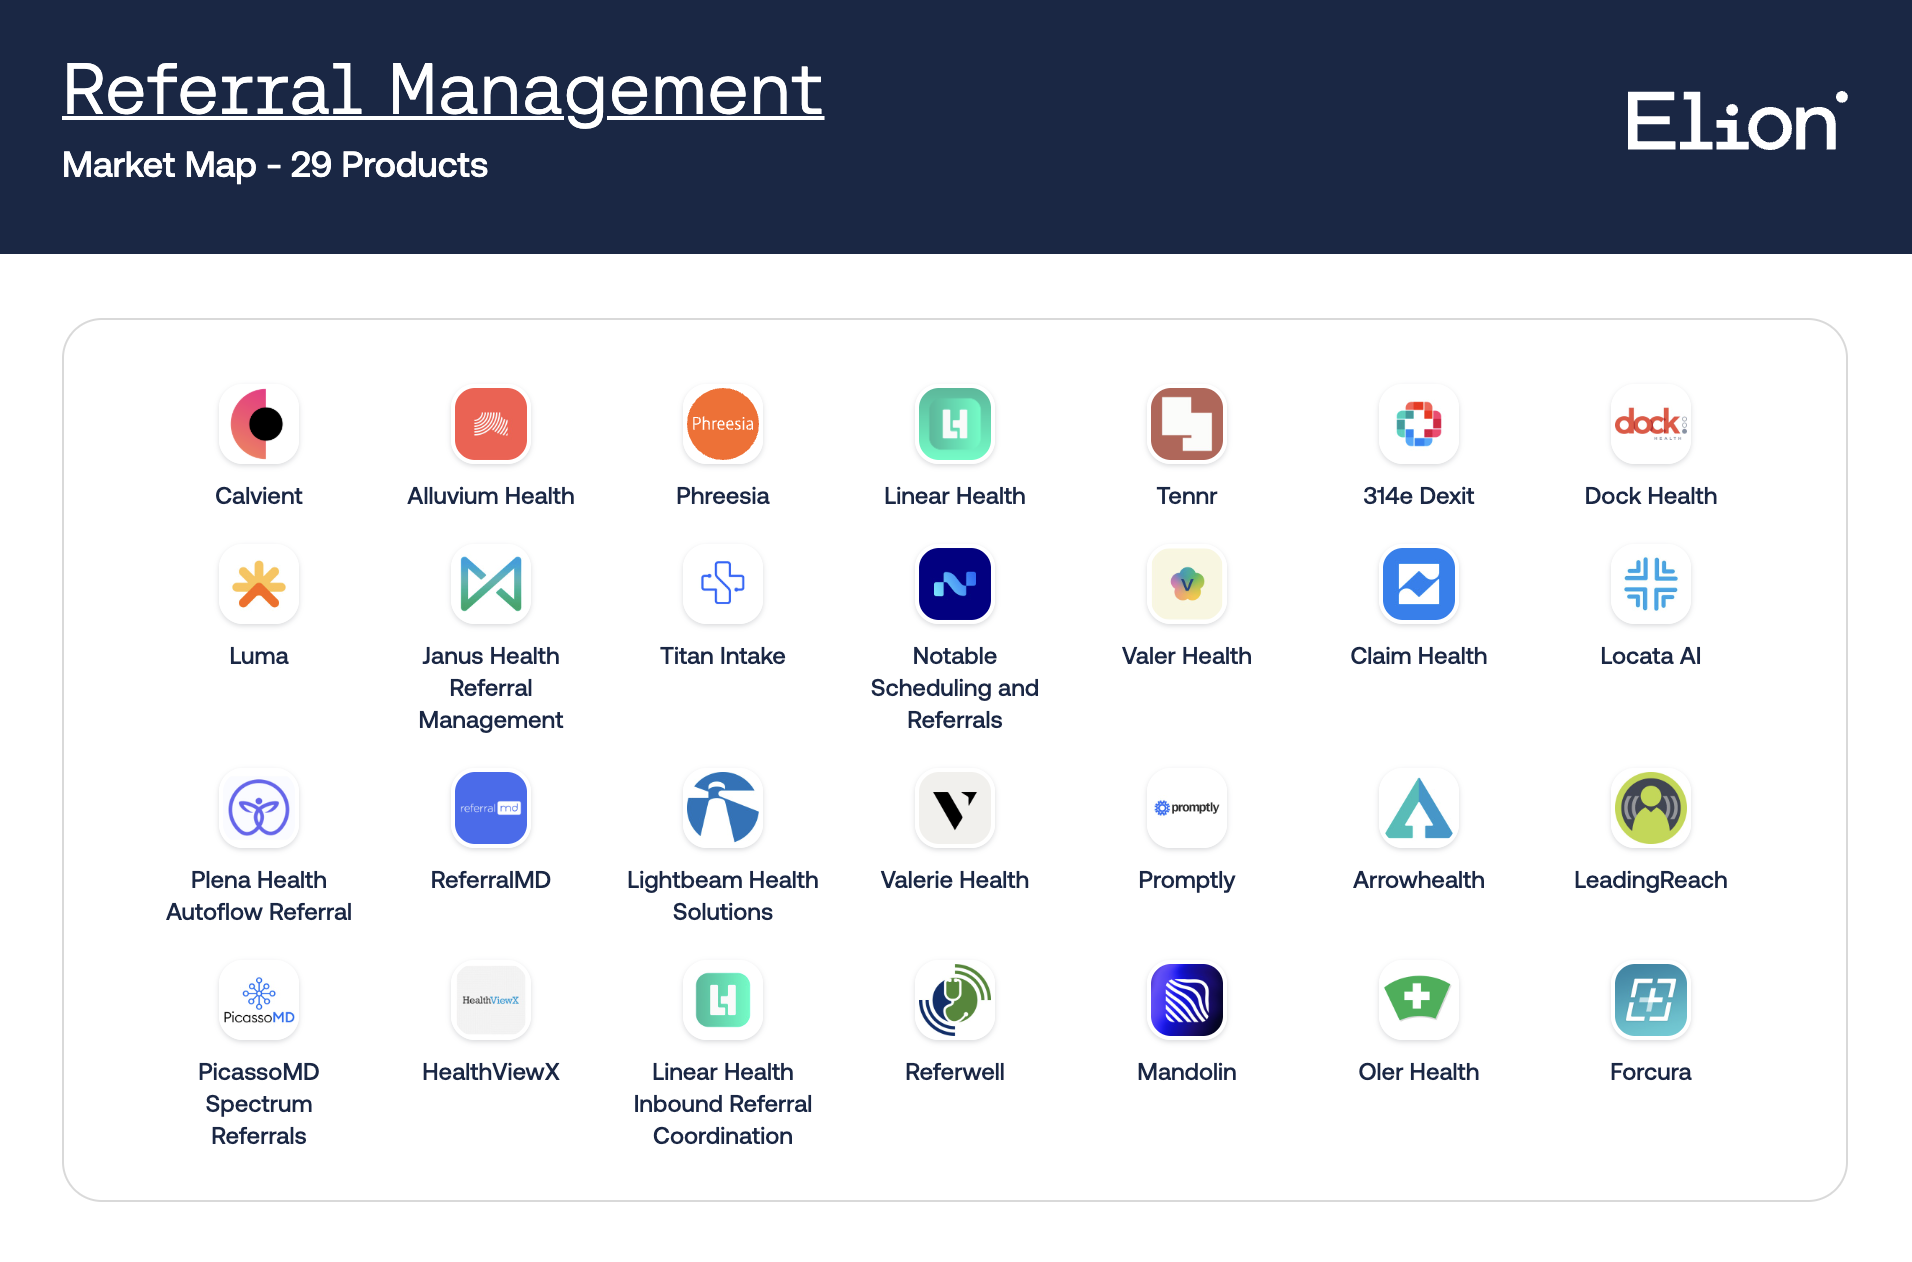Image resolution: width=1912 pixels, height=1262 pixels.
Task: Click Linear Health Inbound Referral Coordination icon
Action: pos(723,1000)
